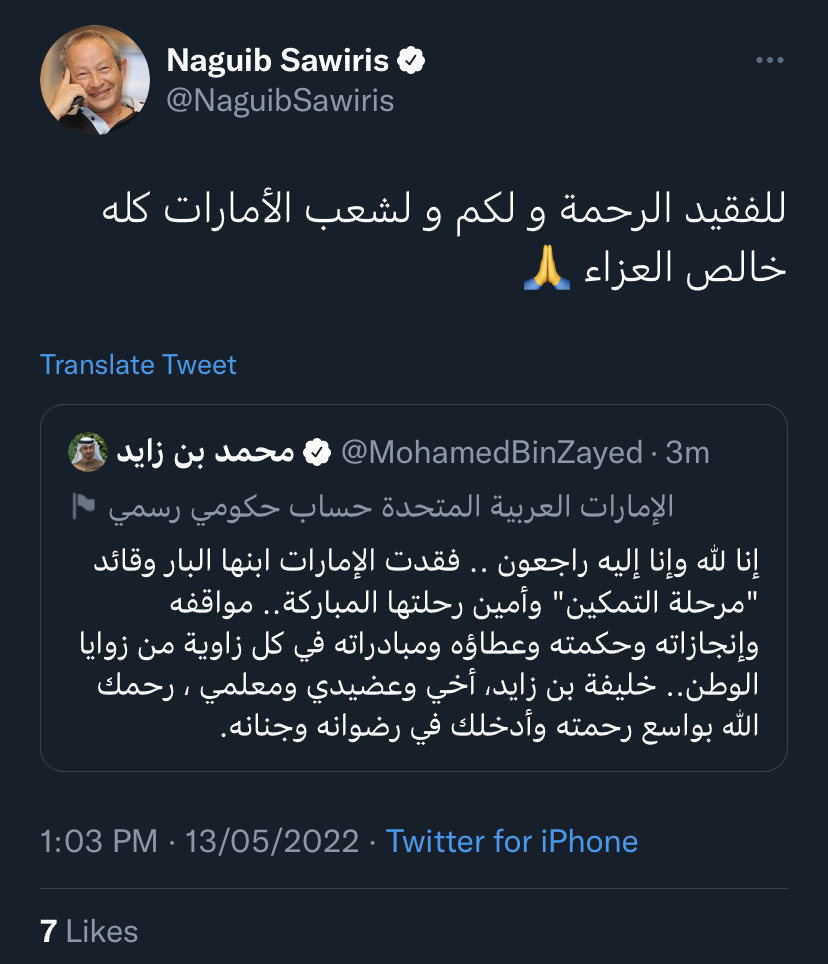Click the quoted tweet's small profile avatar

pyautogui.click(x=87, y=452)
